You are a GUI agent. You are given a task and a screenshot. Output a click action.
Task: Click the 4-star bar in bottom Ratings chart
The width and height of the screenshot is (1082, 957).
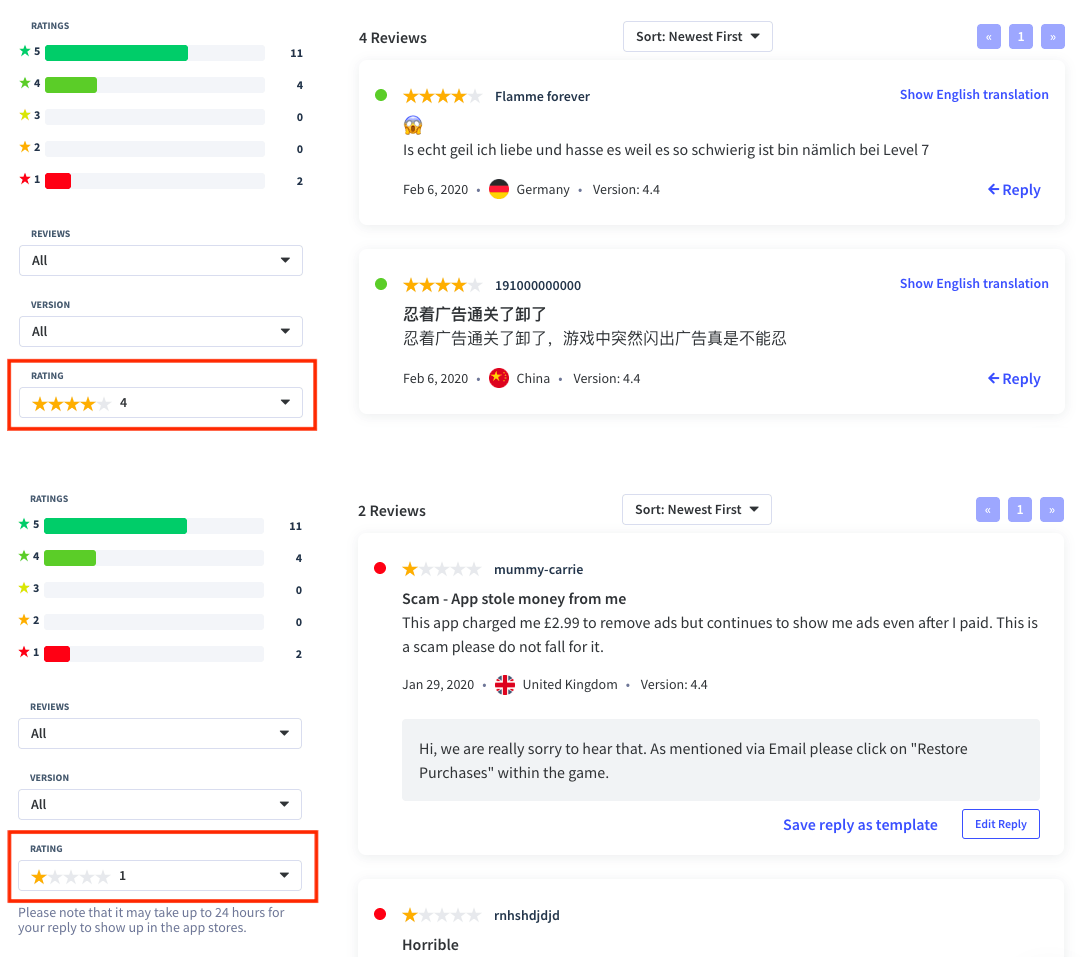(70, 558)
